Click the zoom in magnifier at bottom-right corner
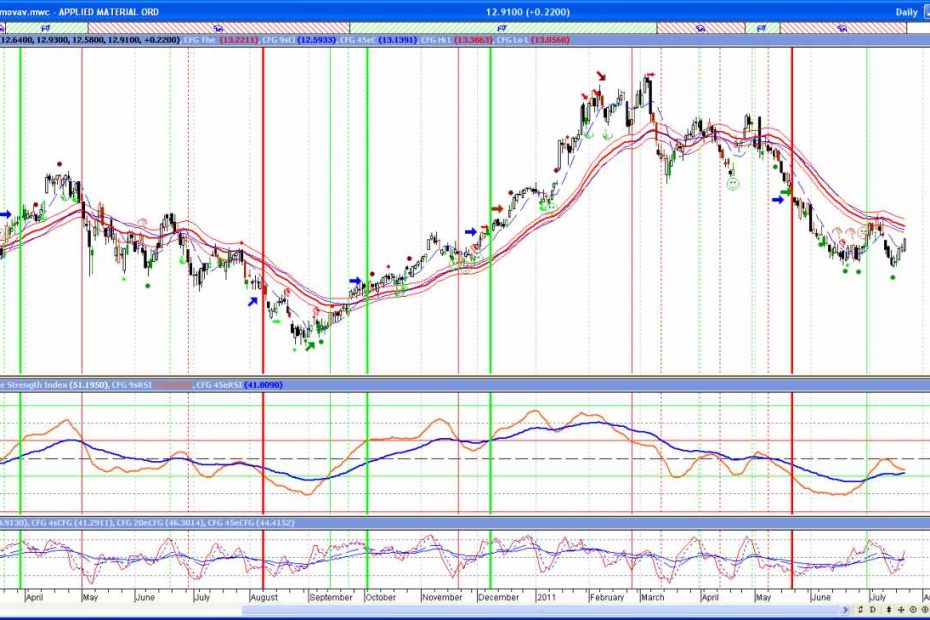The image size is (930, 620). click(x=924, y=608)
